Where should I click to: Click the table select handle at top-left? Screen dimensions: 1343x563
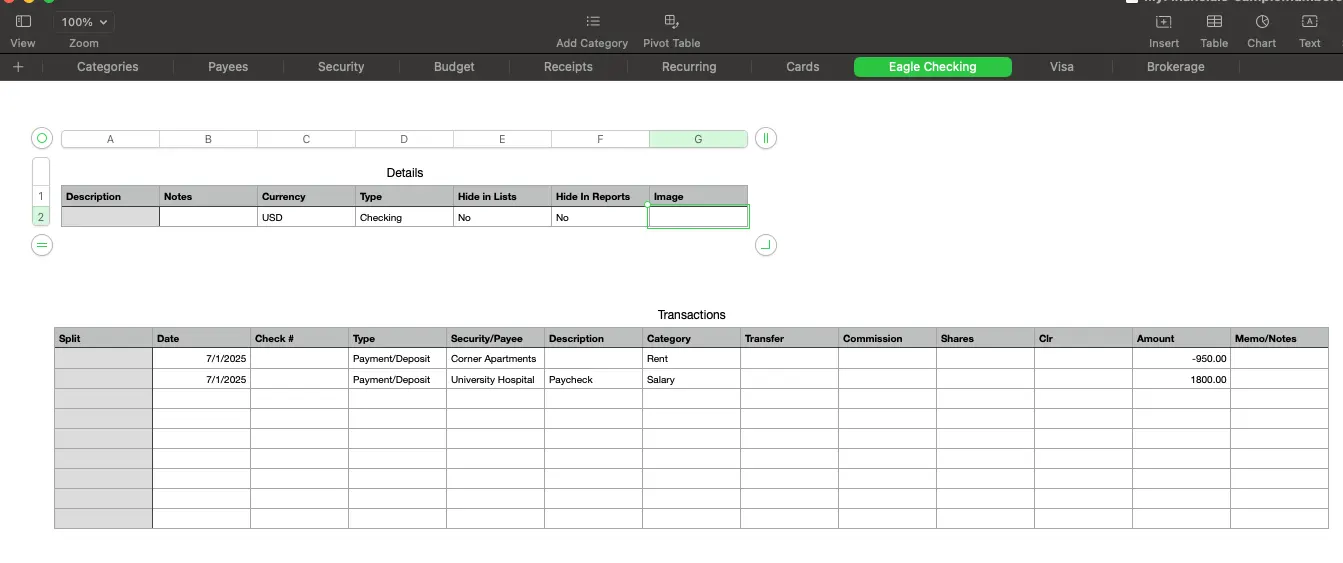[x=41, y=139]
